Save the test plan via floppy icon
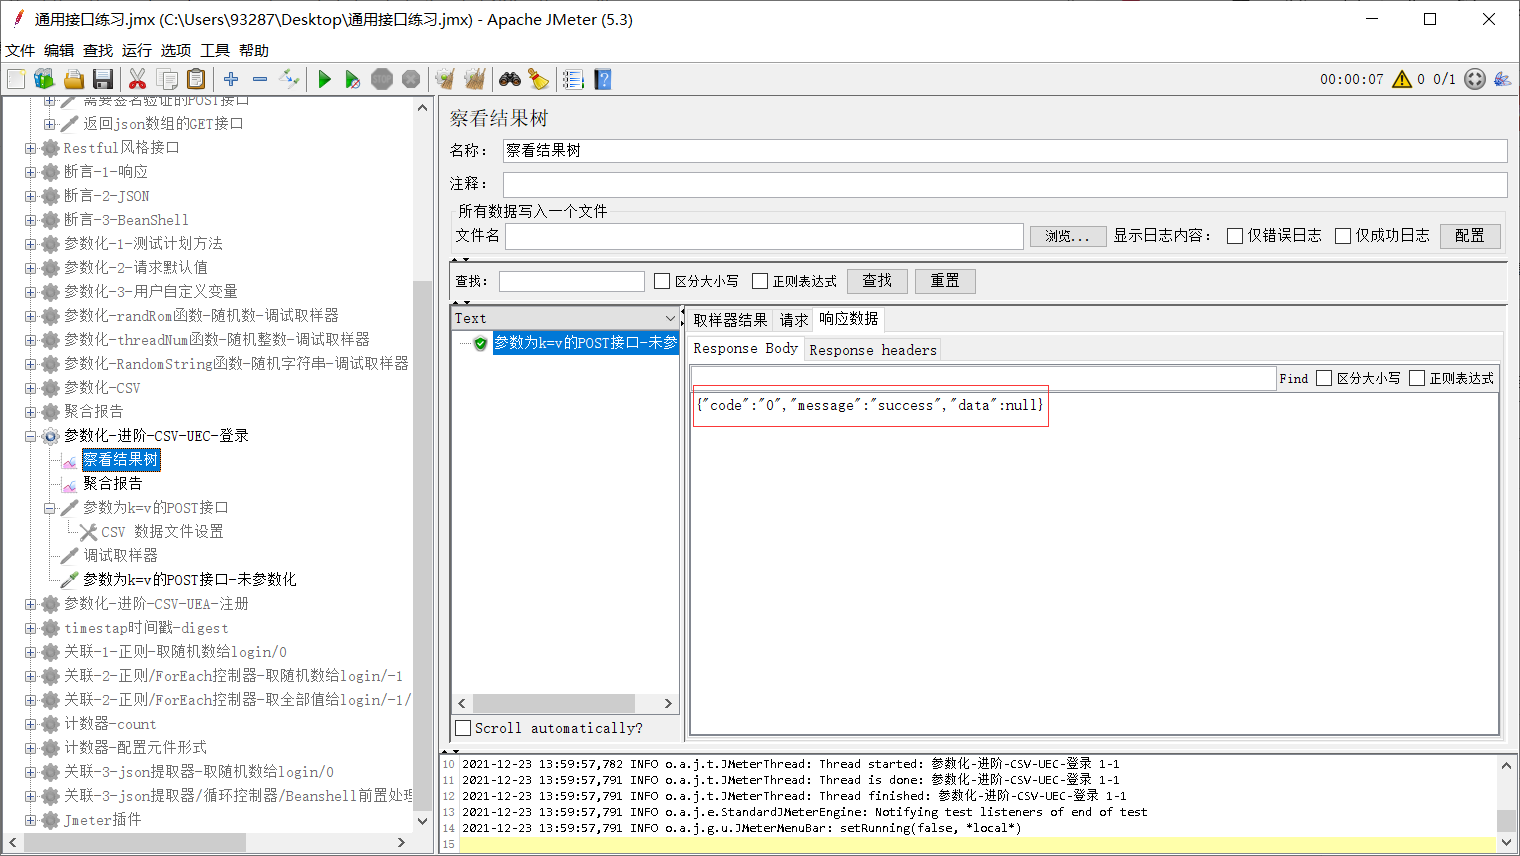1520x856 pixels. pos(102,79)
